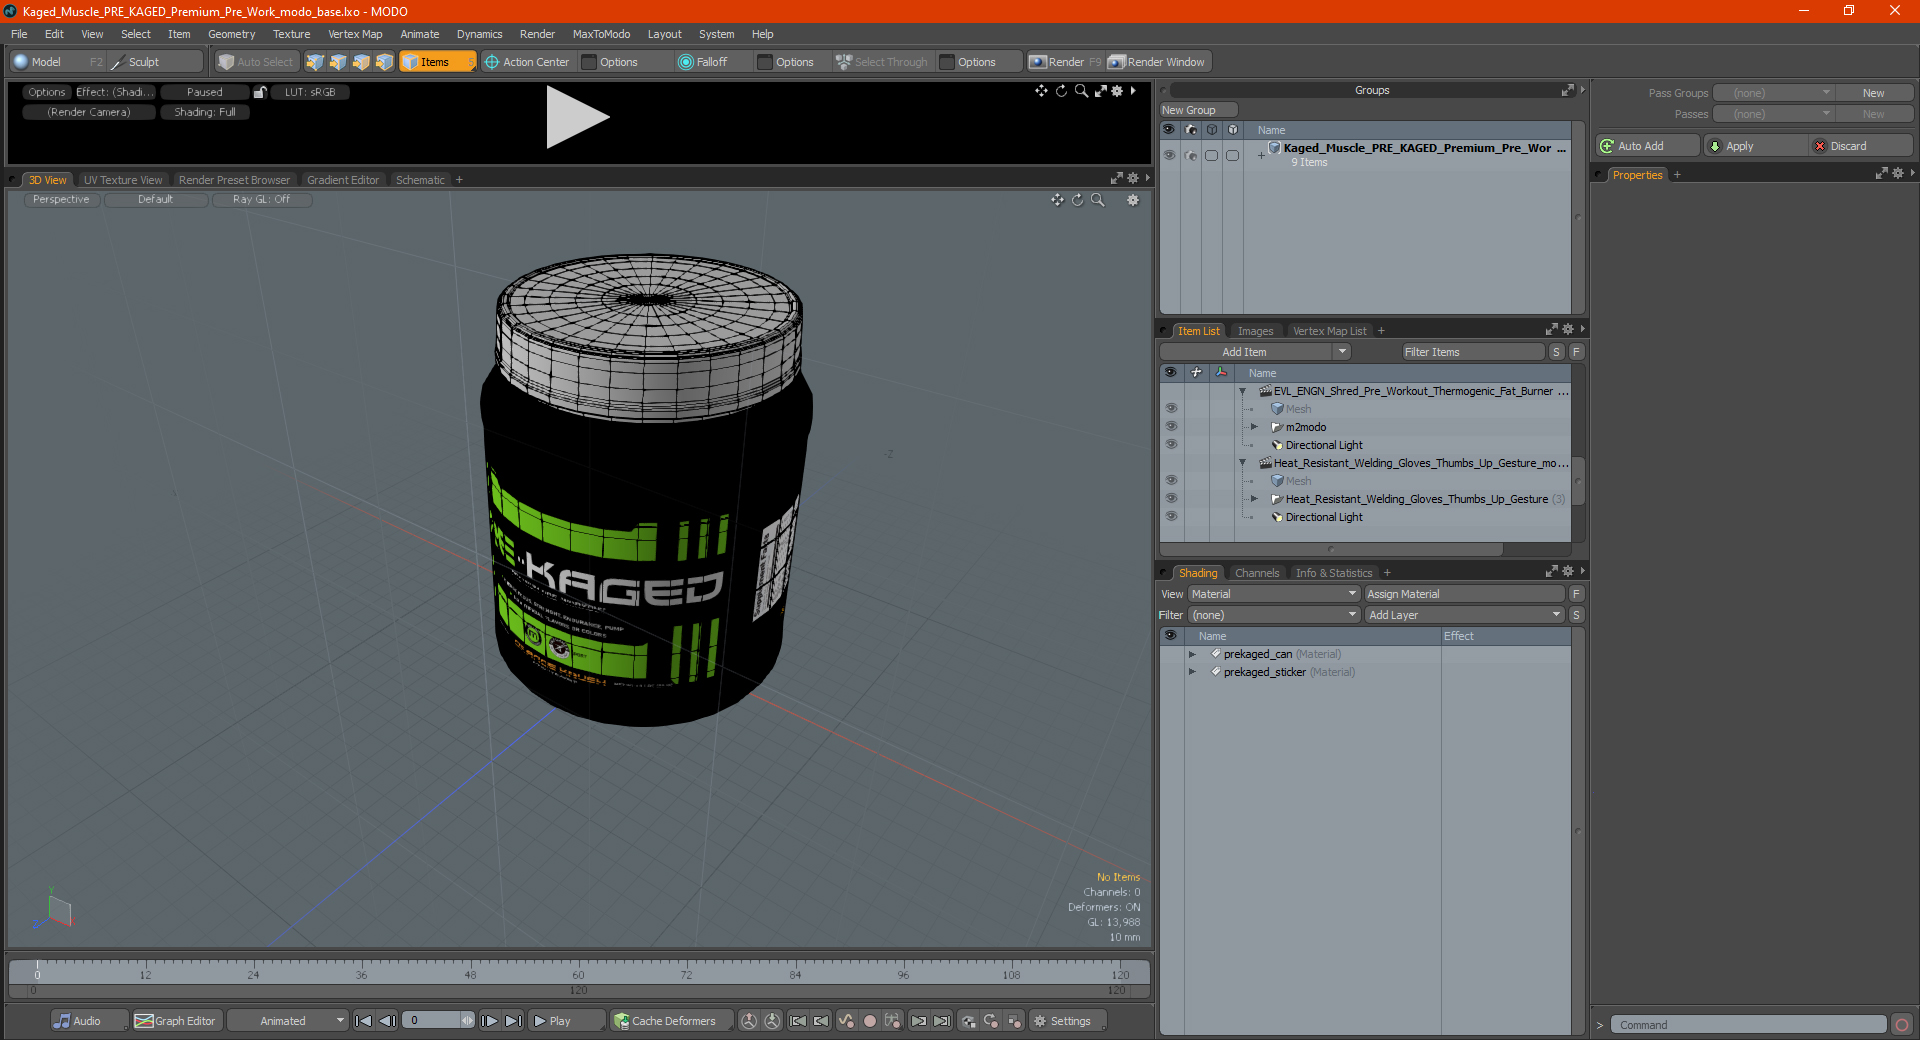
Task: Toggle visibility of first Mesh item
Action: [1171, 409]
